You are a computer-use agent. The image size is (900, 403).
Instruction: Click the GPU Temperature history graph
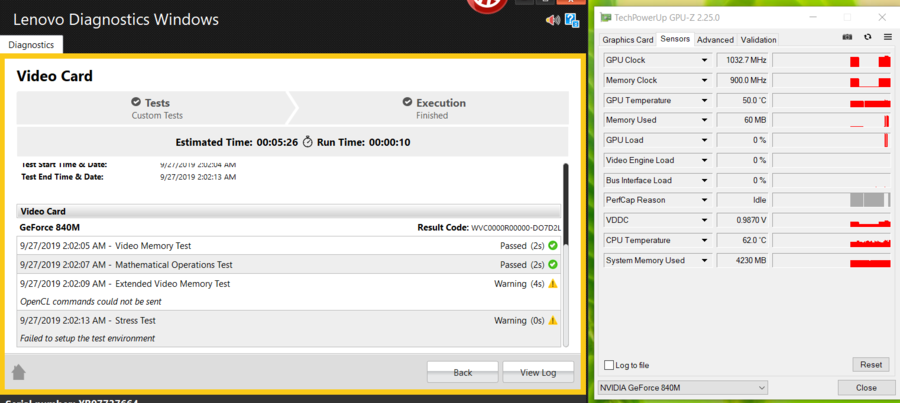(x=831, y=100)
